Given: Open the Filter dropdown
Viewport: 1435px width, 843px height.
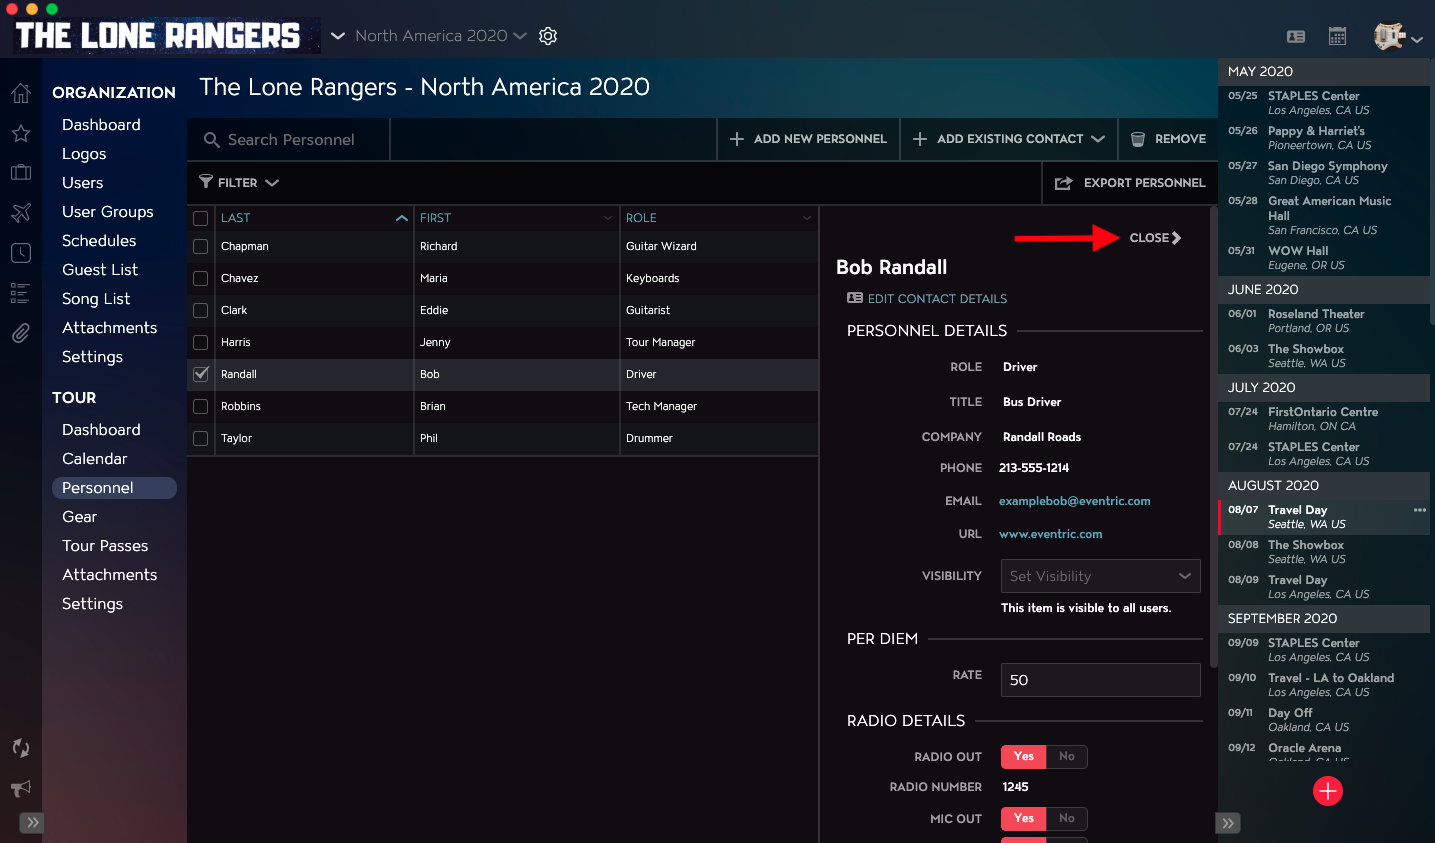Looking at the screenshot, I should tap(238, 183).
